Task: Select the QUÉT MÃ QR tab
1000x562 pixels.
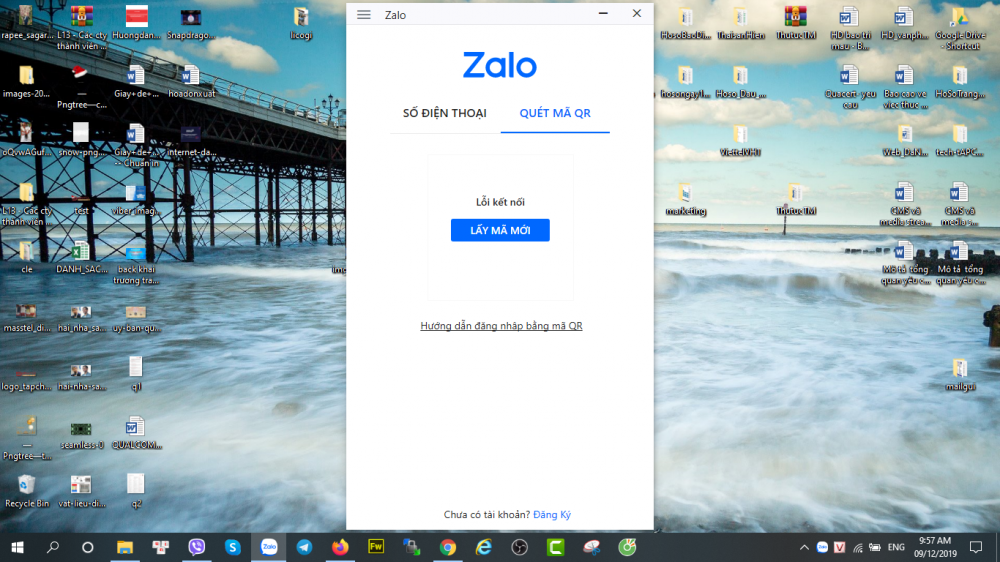Action: (555, 113)
